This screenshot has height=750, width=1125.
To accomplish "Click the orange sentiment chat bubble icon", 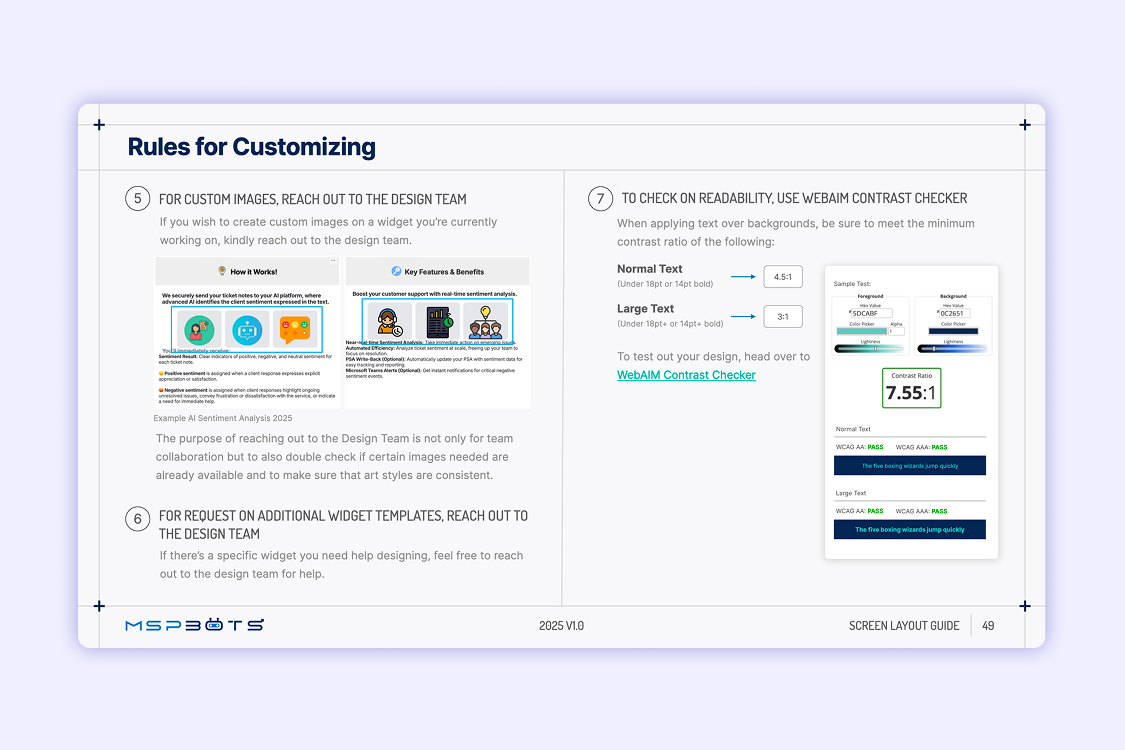I will (295, 329).
